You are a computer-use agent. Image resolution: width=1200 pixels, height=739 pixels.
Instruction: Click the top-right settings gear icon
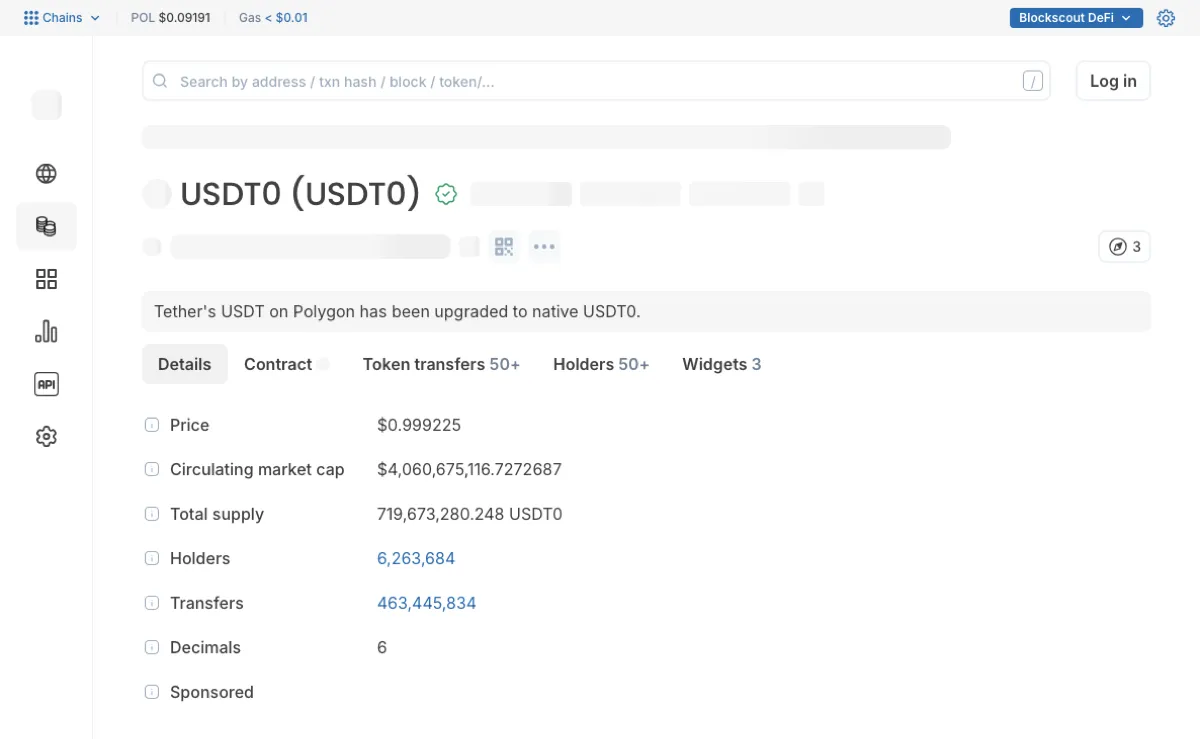pyautogui.click(x=1166, y=18)
